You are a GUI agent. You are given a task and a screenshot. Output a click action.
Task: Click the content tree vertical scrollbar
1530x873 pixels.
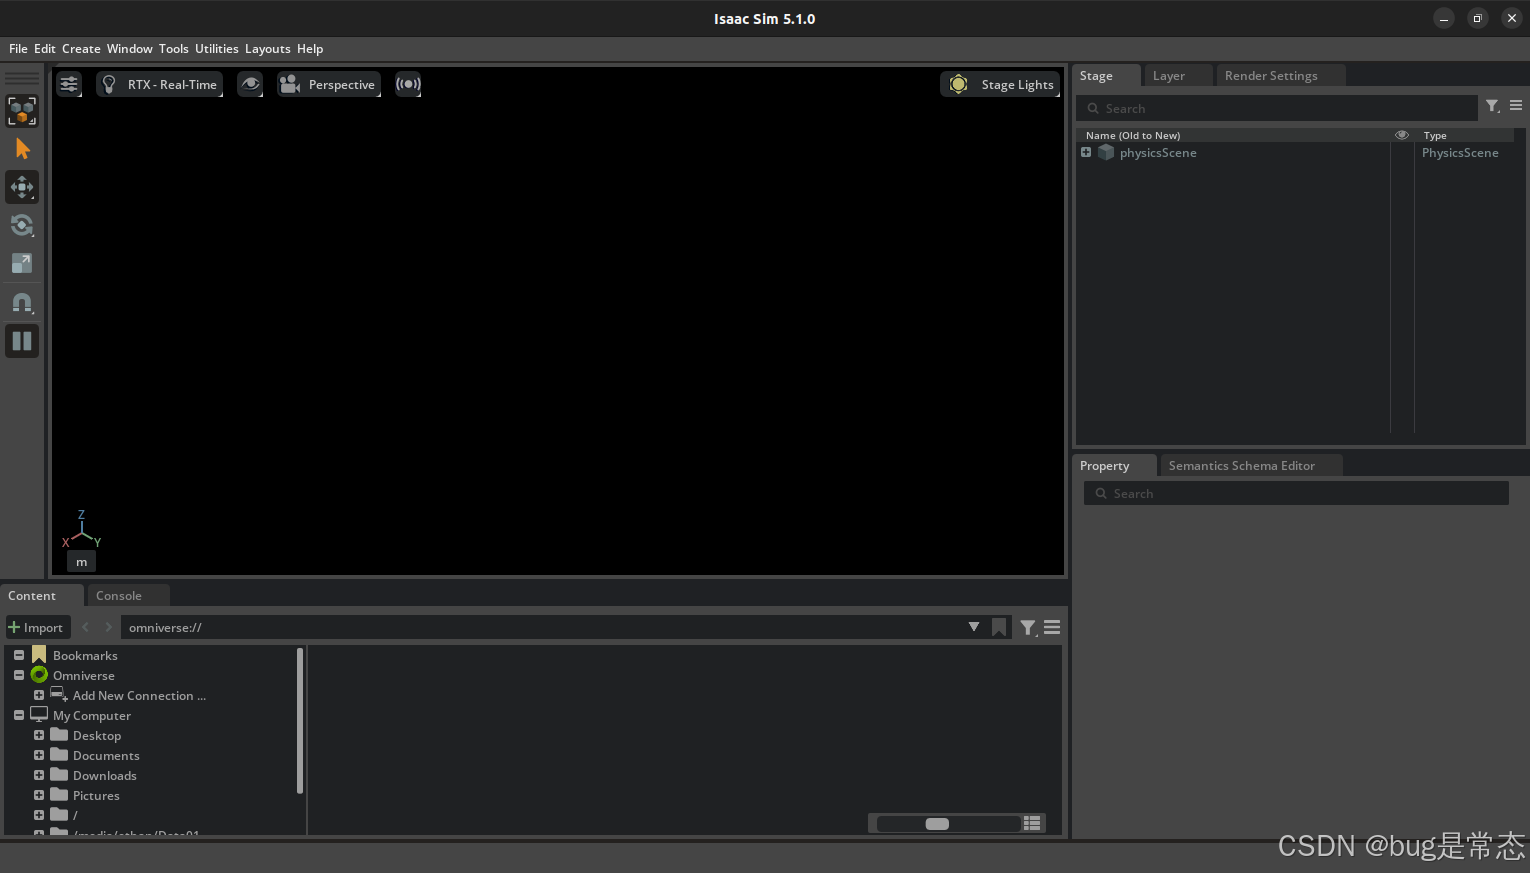tap(300, 721)
